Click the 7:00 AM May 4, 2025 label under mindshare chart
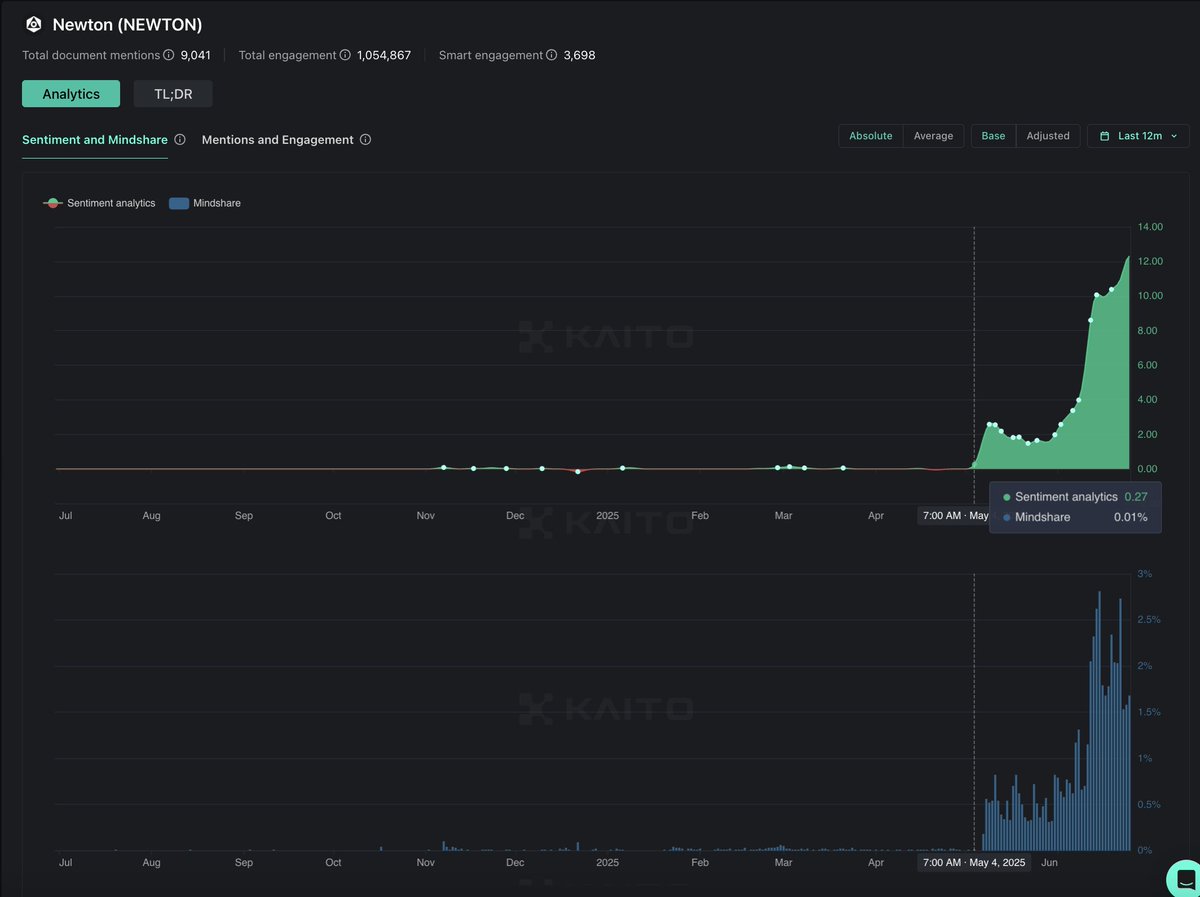Viewport: 1200px width, 897px height. tap(974, 862)
